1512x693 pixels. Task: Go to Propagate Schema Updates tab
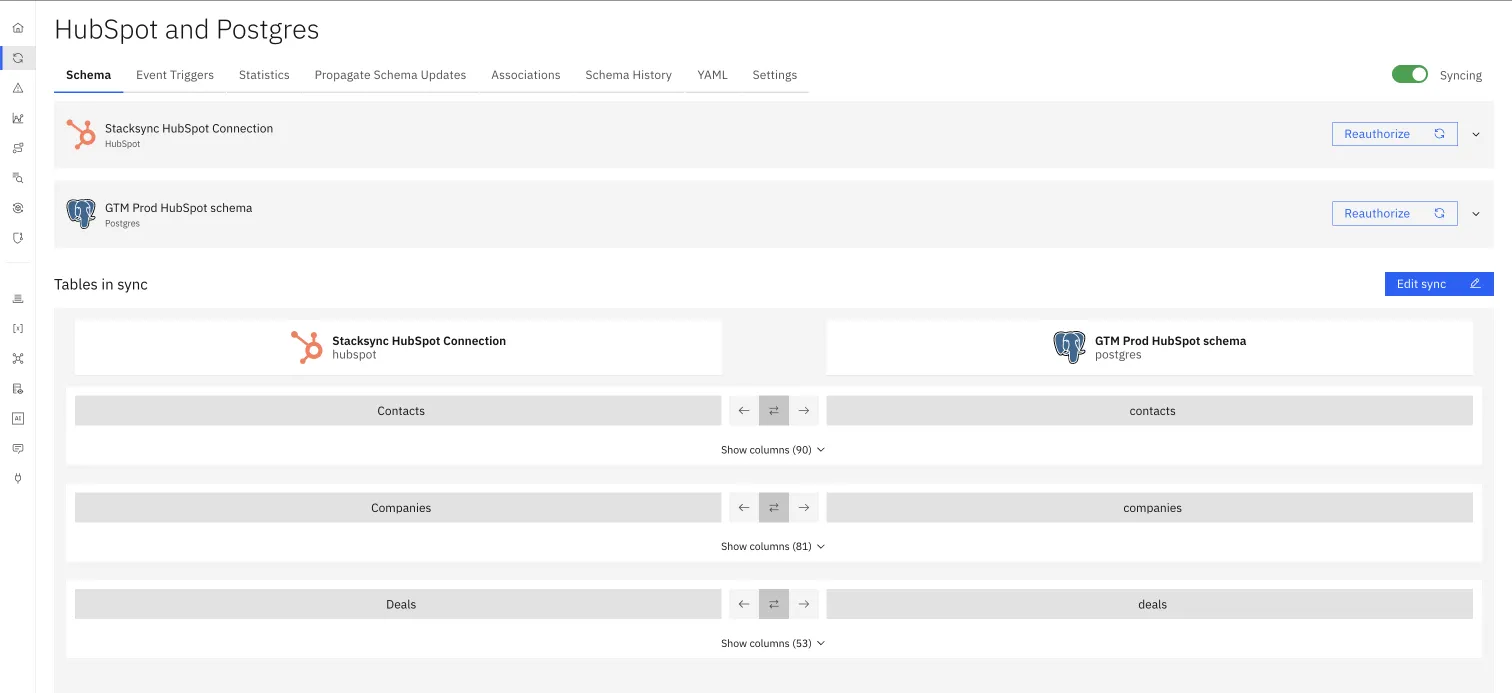(390, 75)
